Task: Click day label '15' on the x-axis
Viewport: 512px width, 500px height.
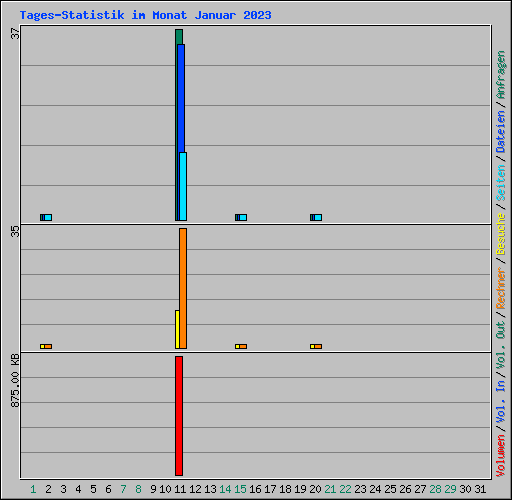Action: [240, 489]
